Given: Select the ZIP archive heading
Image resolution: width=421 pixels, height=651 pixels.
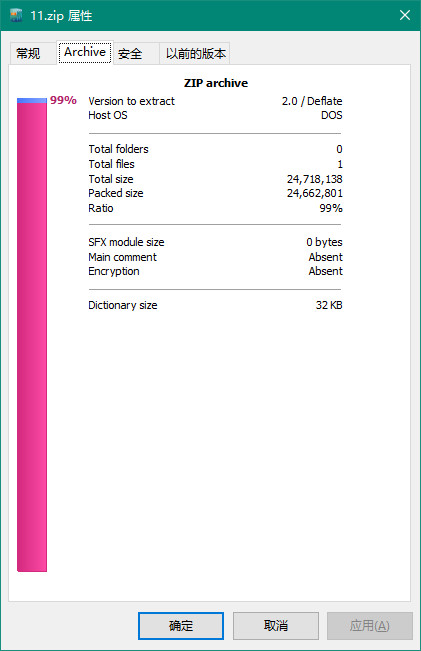Looking at the screenshot, I should 216,83.
